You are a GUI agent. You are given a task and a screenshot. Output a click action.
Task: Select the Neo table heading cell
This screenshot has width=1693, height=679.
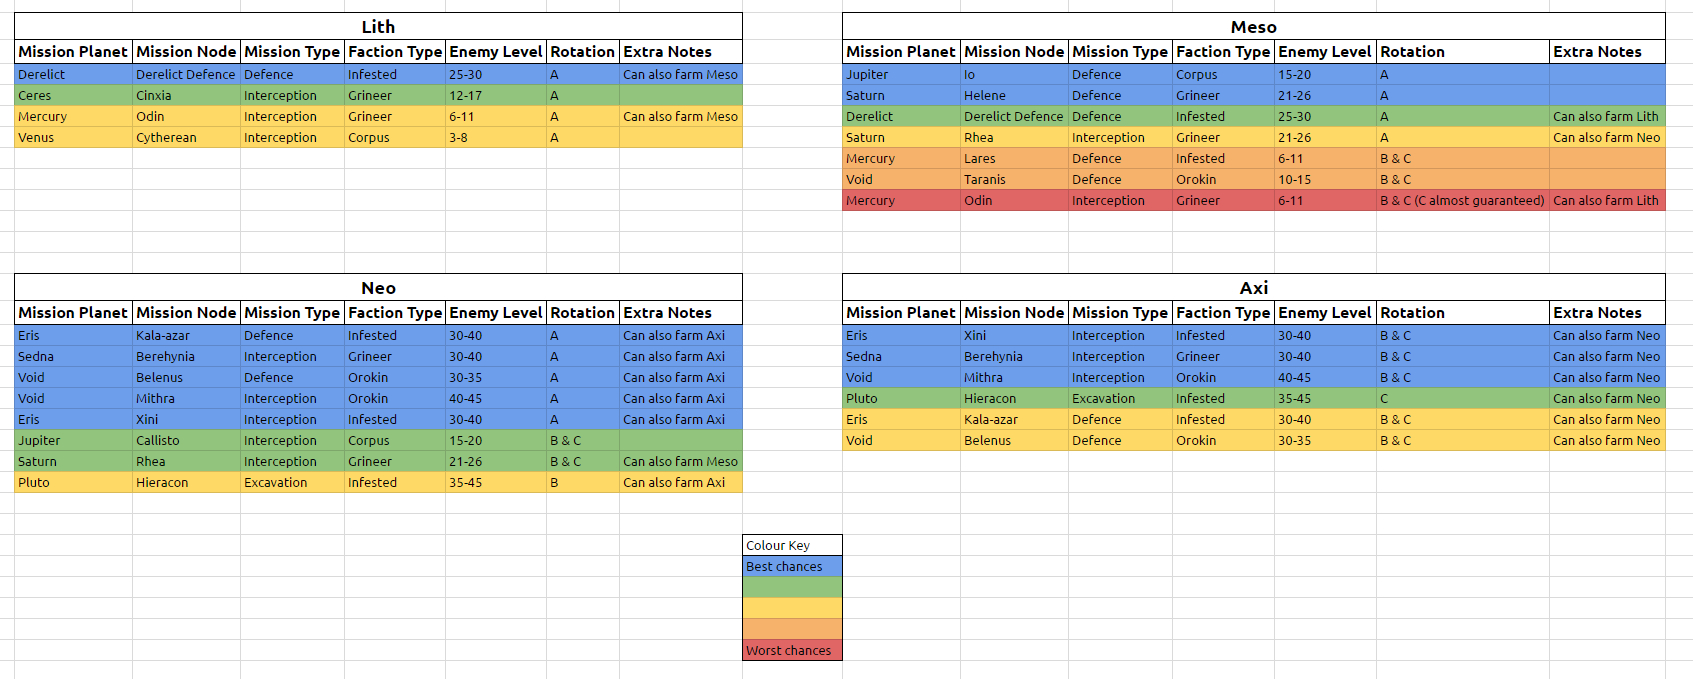pyautogui.click(x=378, y=288)
